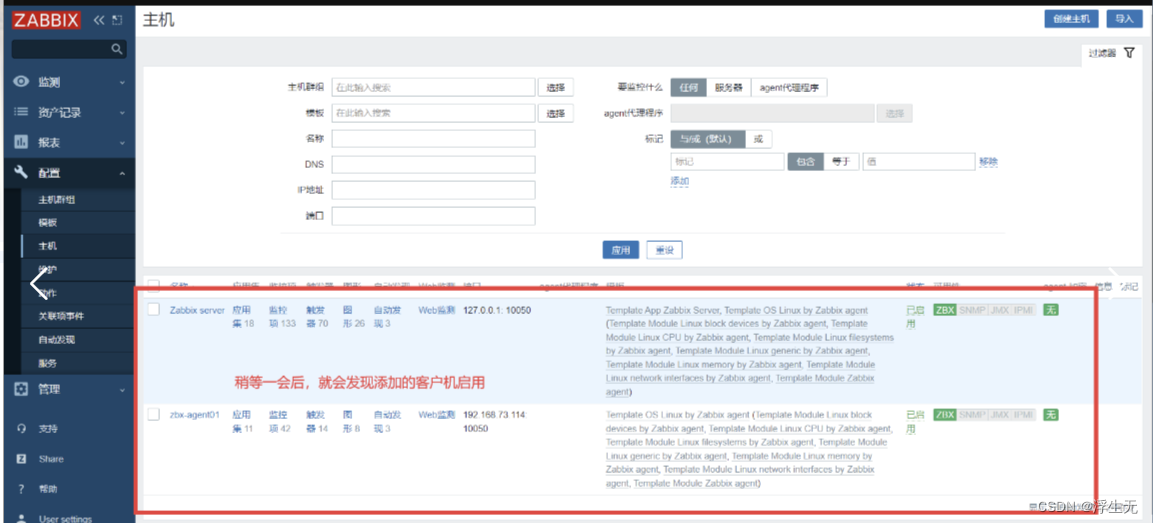This screenshot has height=523, width=1153.
Task: Open 主机群组 in configuration submenu
Action: 57,199
